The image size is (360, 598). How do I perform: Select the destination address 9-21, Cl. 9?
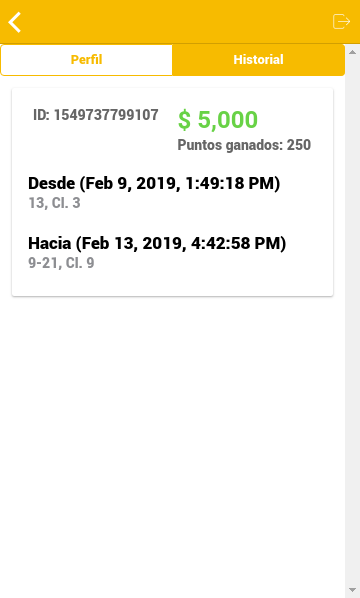[61, 263]
